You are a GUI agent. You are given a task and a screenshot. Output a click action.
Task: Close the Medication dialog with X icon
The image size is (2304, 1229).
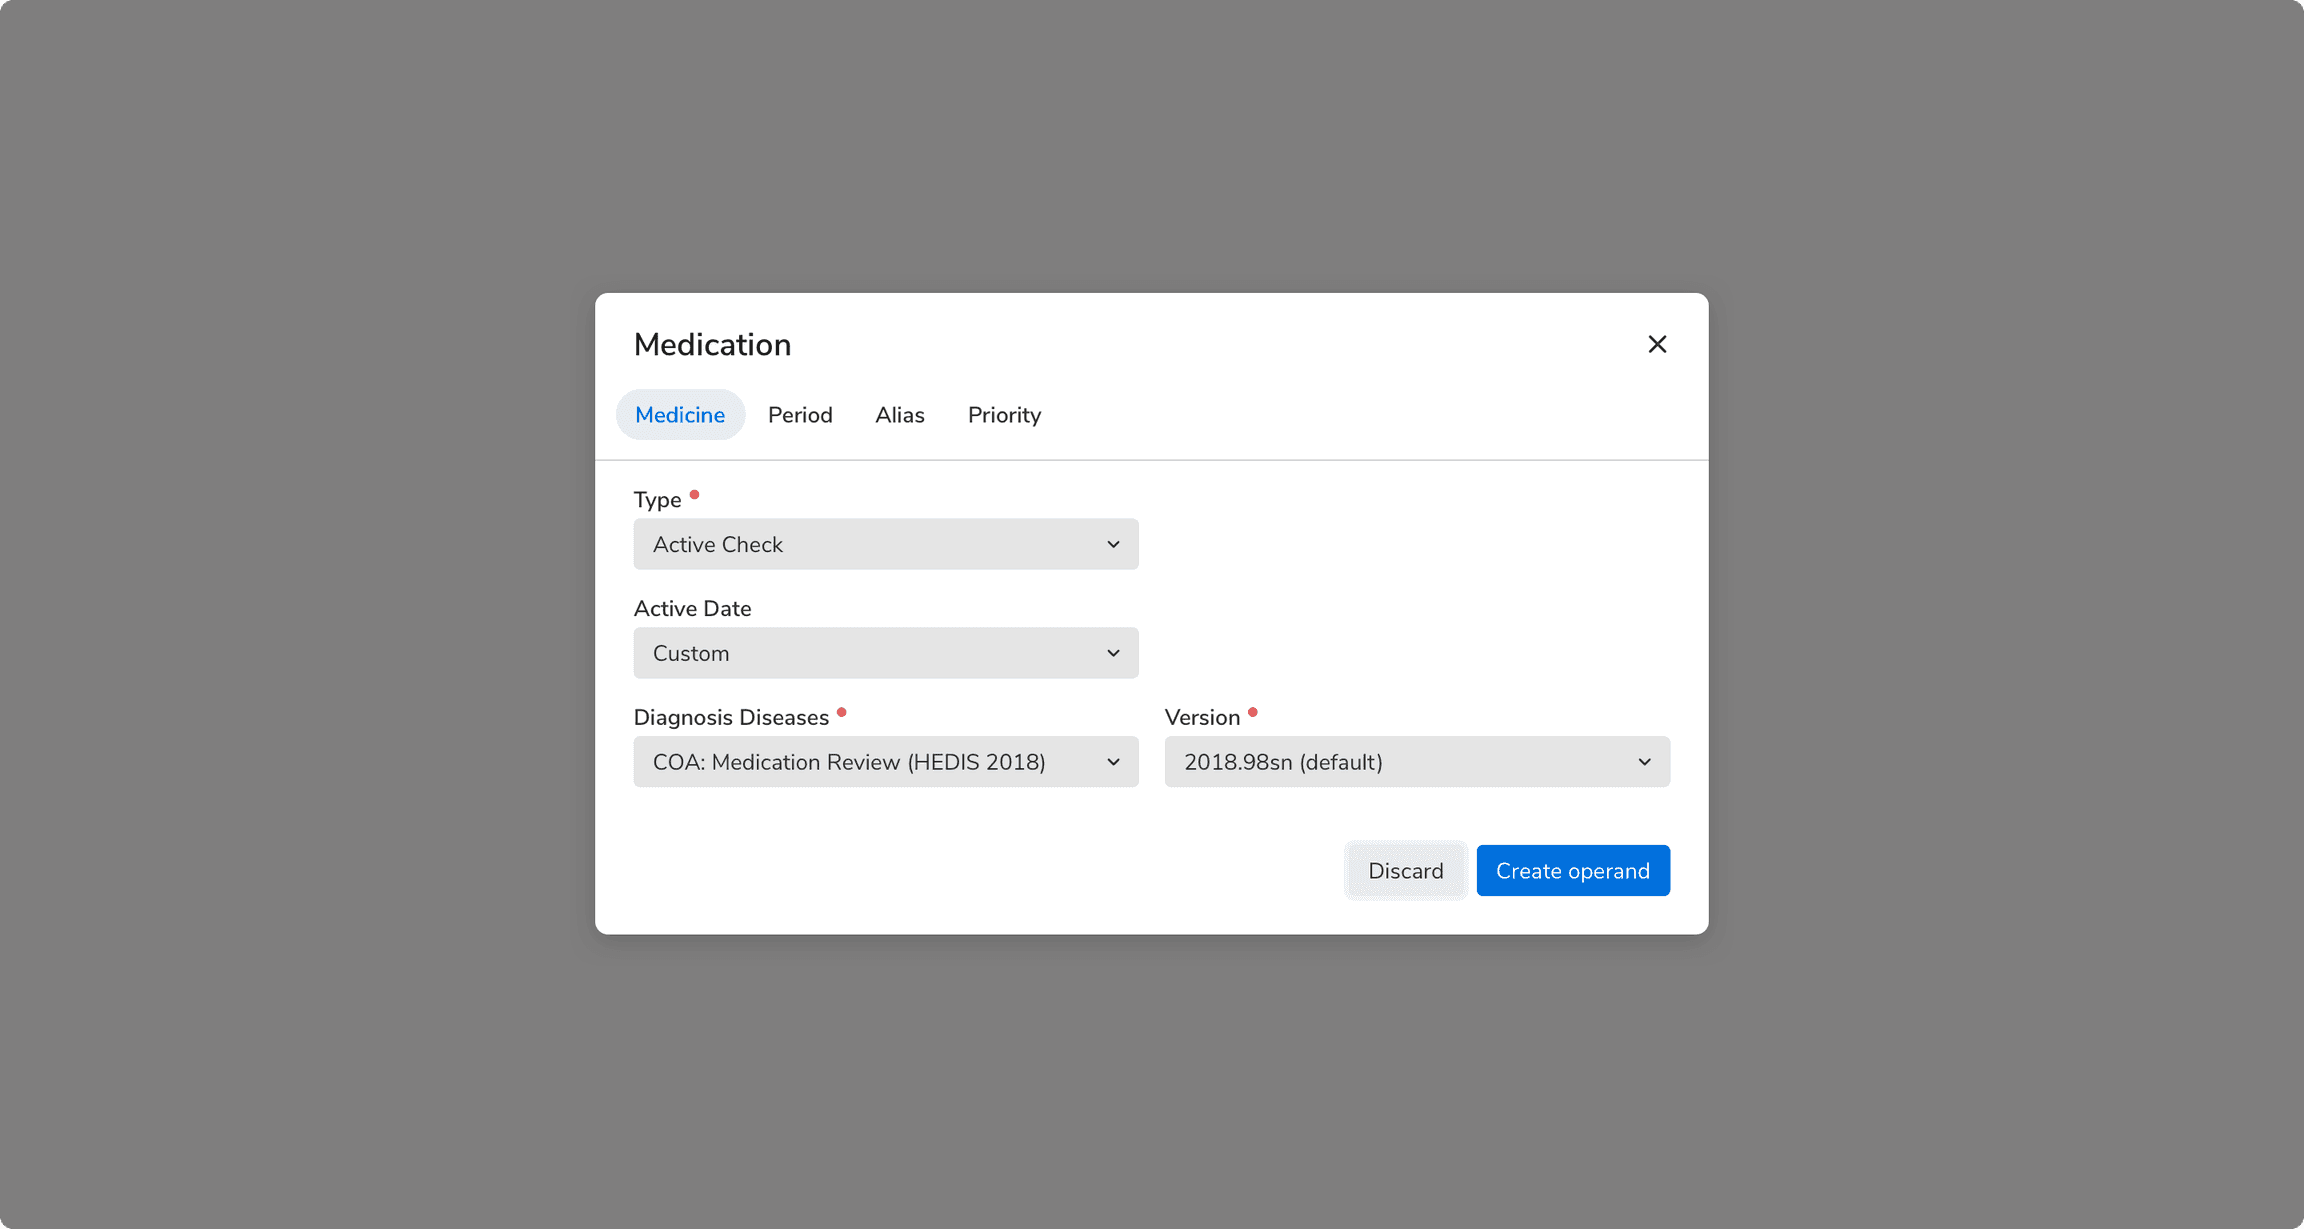point(1657,344)
